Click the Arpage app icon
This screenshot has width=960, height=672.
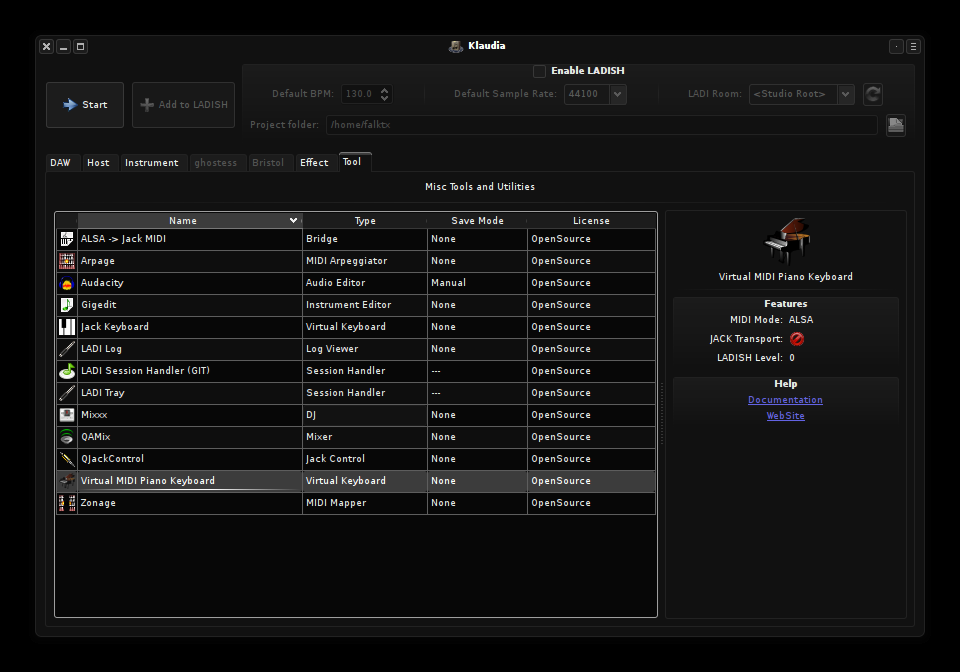coord(67,261)
